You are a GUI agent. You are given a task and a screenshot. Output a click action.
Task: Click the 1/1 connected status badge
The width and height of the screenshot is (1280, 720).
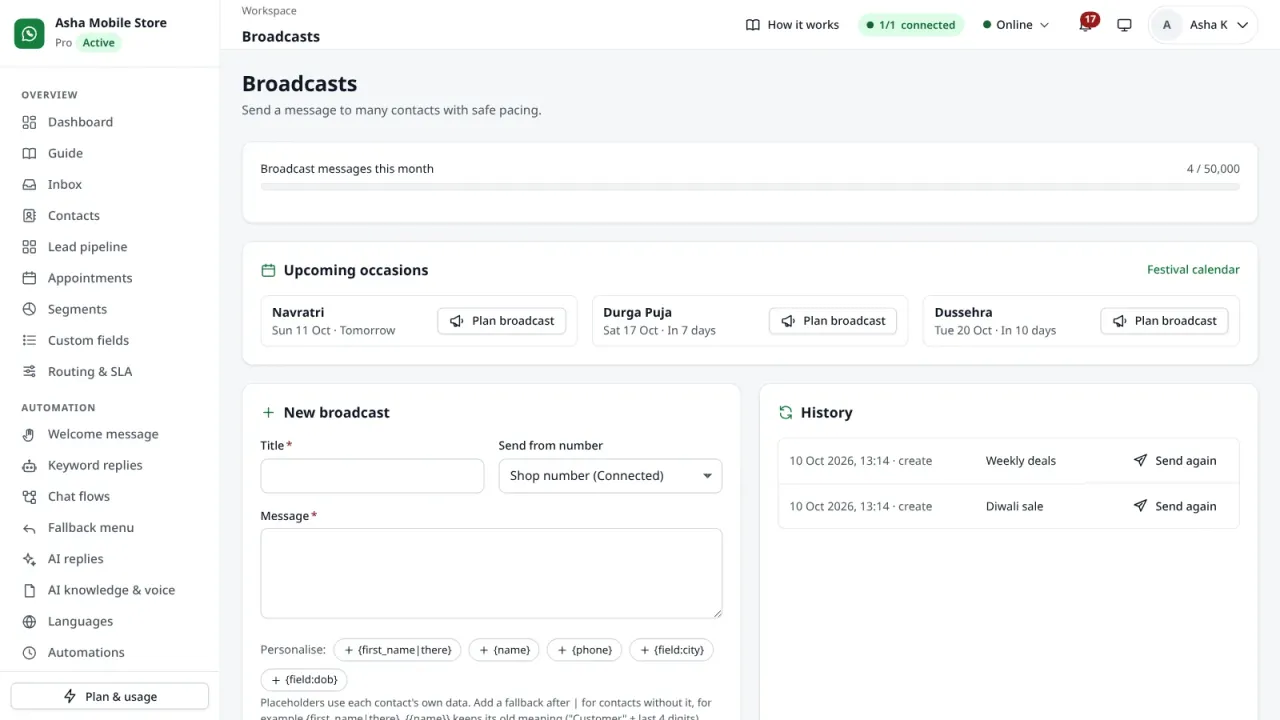[911, 25]
